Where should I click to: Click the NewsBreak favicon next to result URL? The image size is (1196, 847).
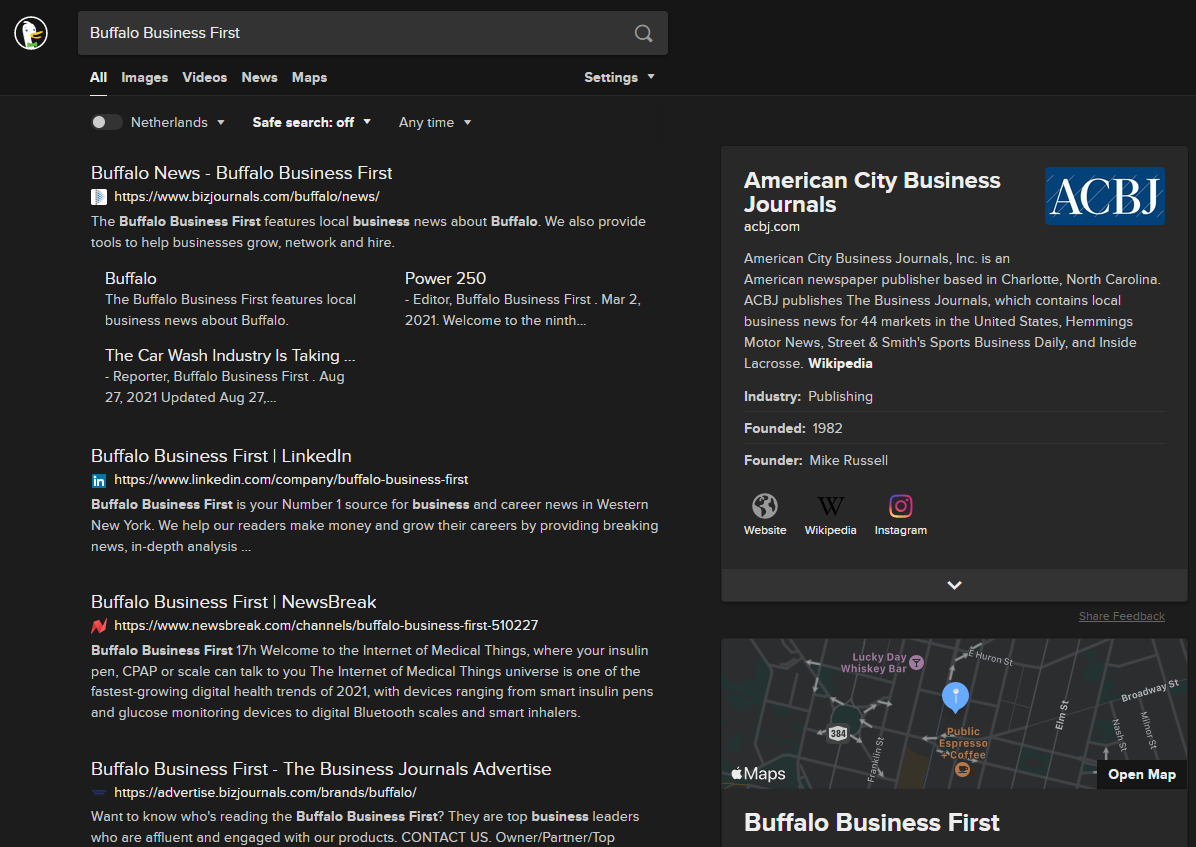point(99,626)
